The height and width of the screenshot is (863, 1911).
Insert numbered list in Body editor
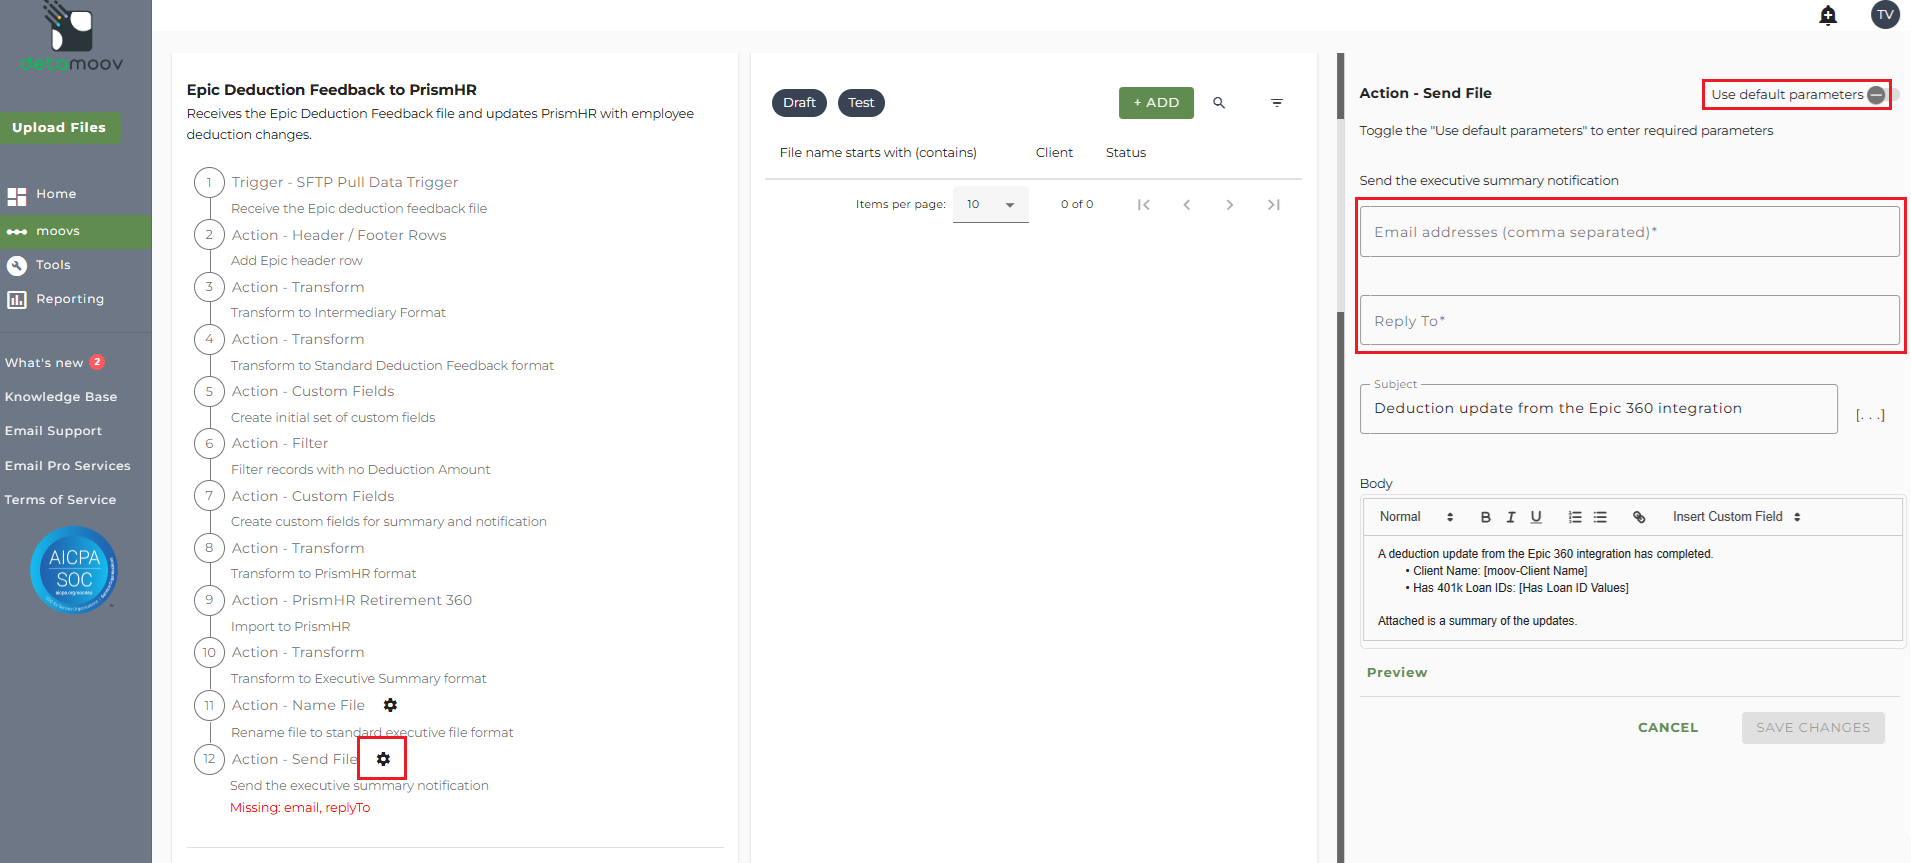[x=1575, y=517]
